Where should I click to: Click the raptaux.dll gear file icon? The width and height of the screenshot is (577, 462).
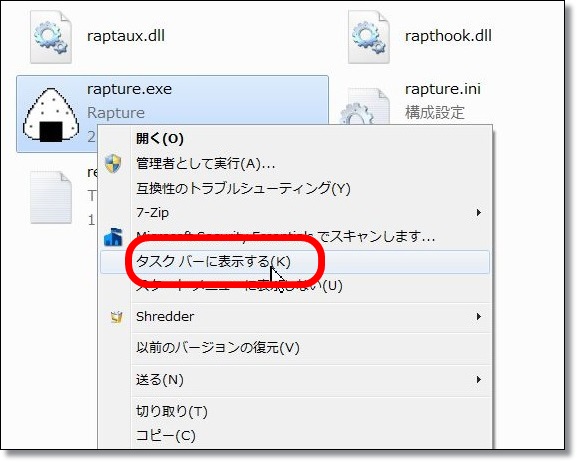(x=51, y=37)
